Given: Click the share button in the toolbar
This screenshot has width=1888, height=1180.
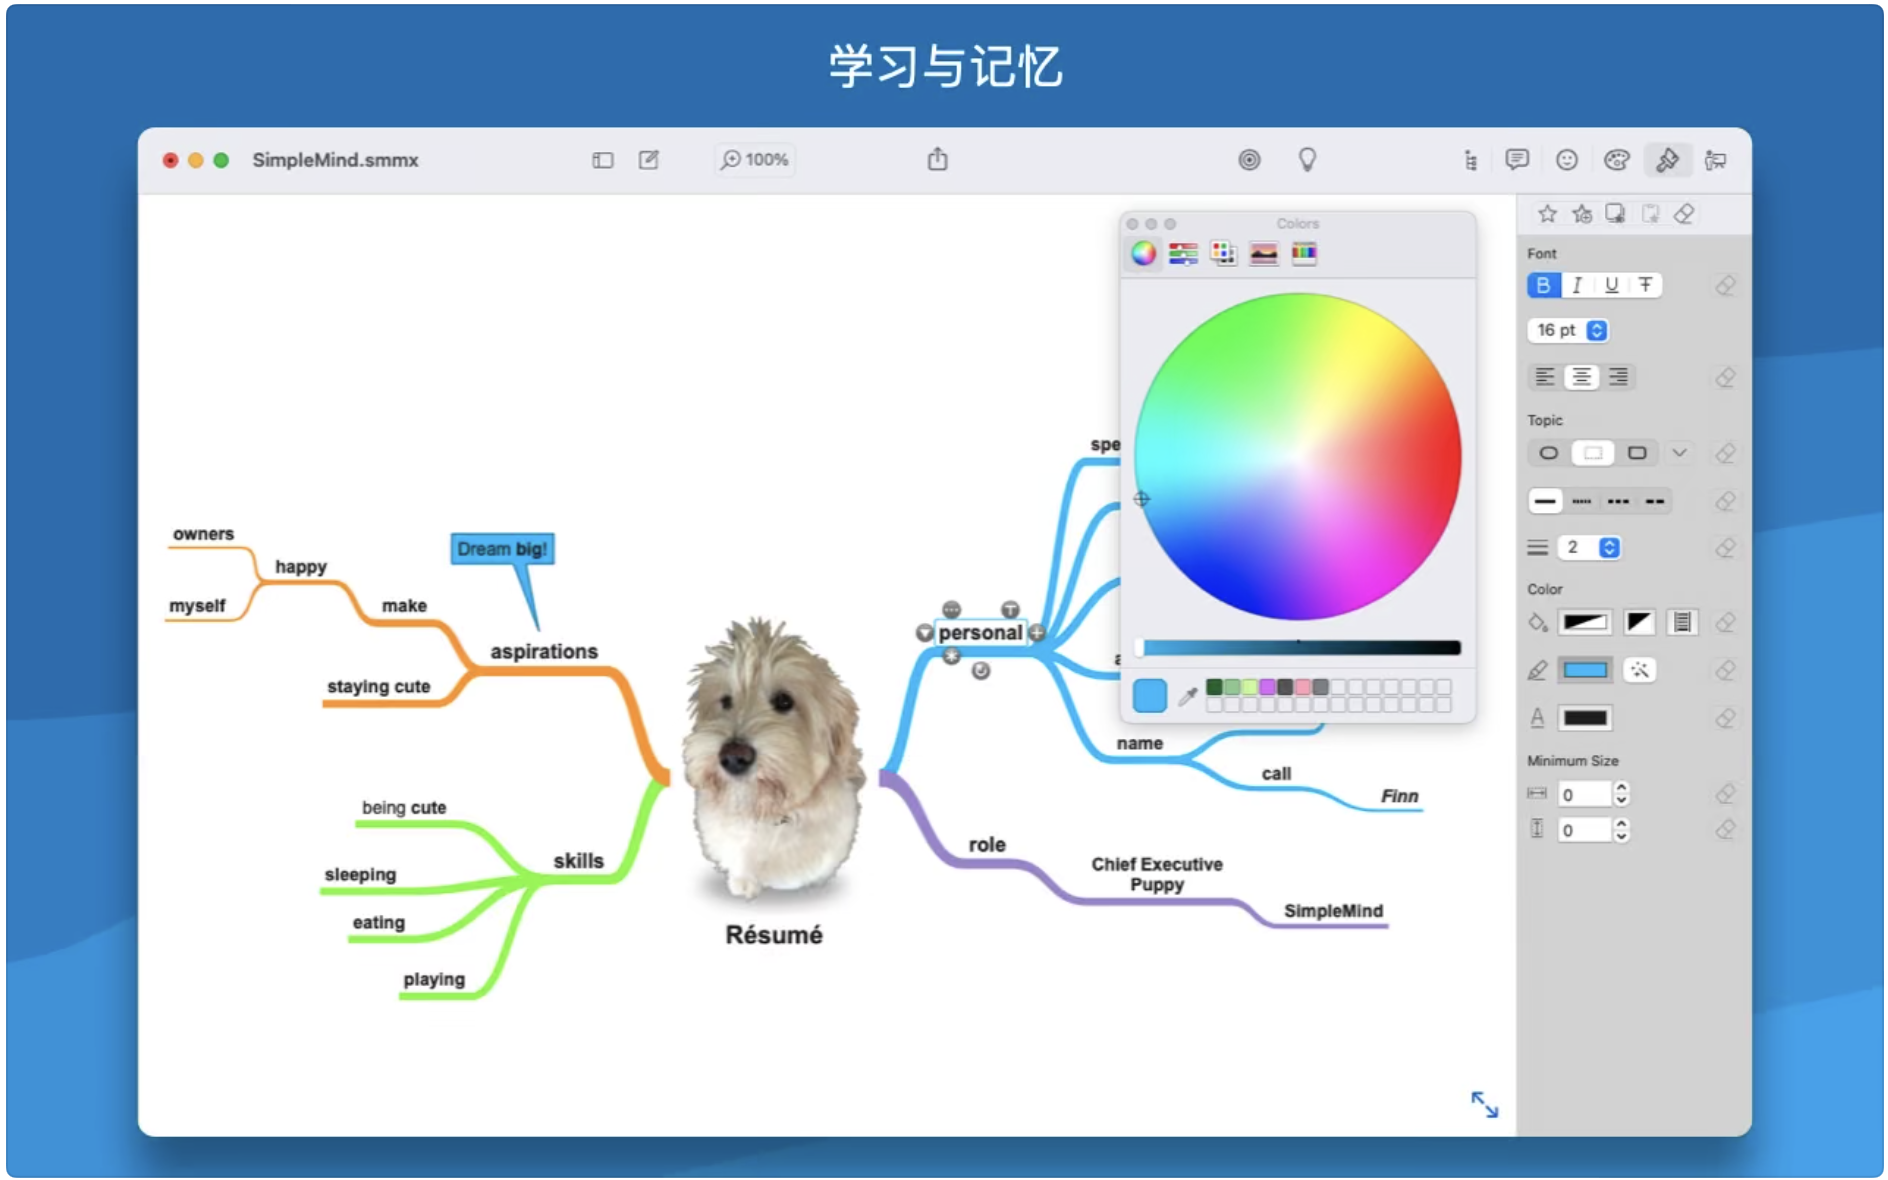Looking at the screenshot, I should click(937, 158).
